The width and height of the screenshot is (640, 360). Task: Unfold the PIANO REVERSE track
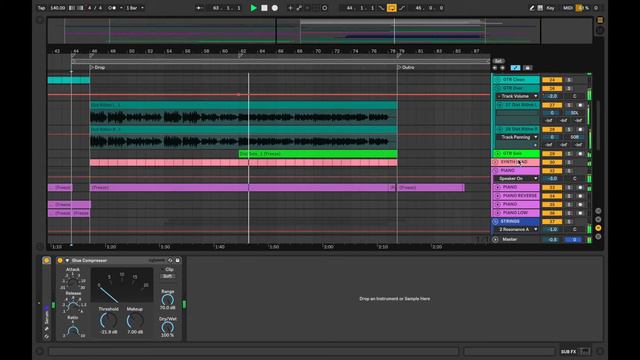498,196
